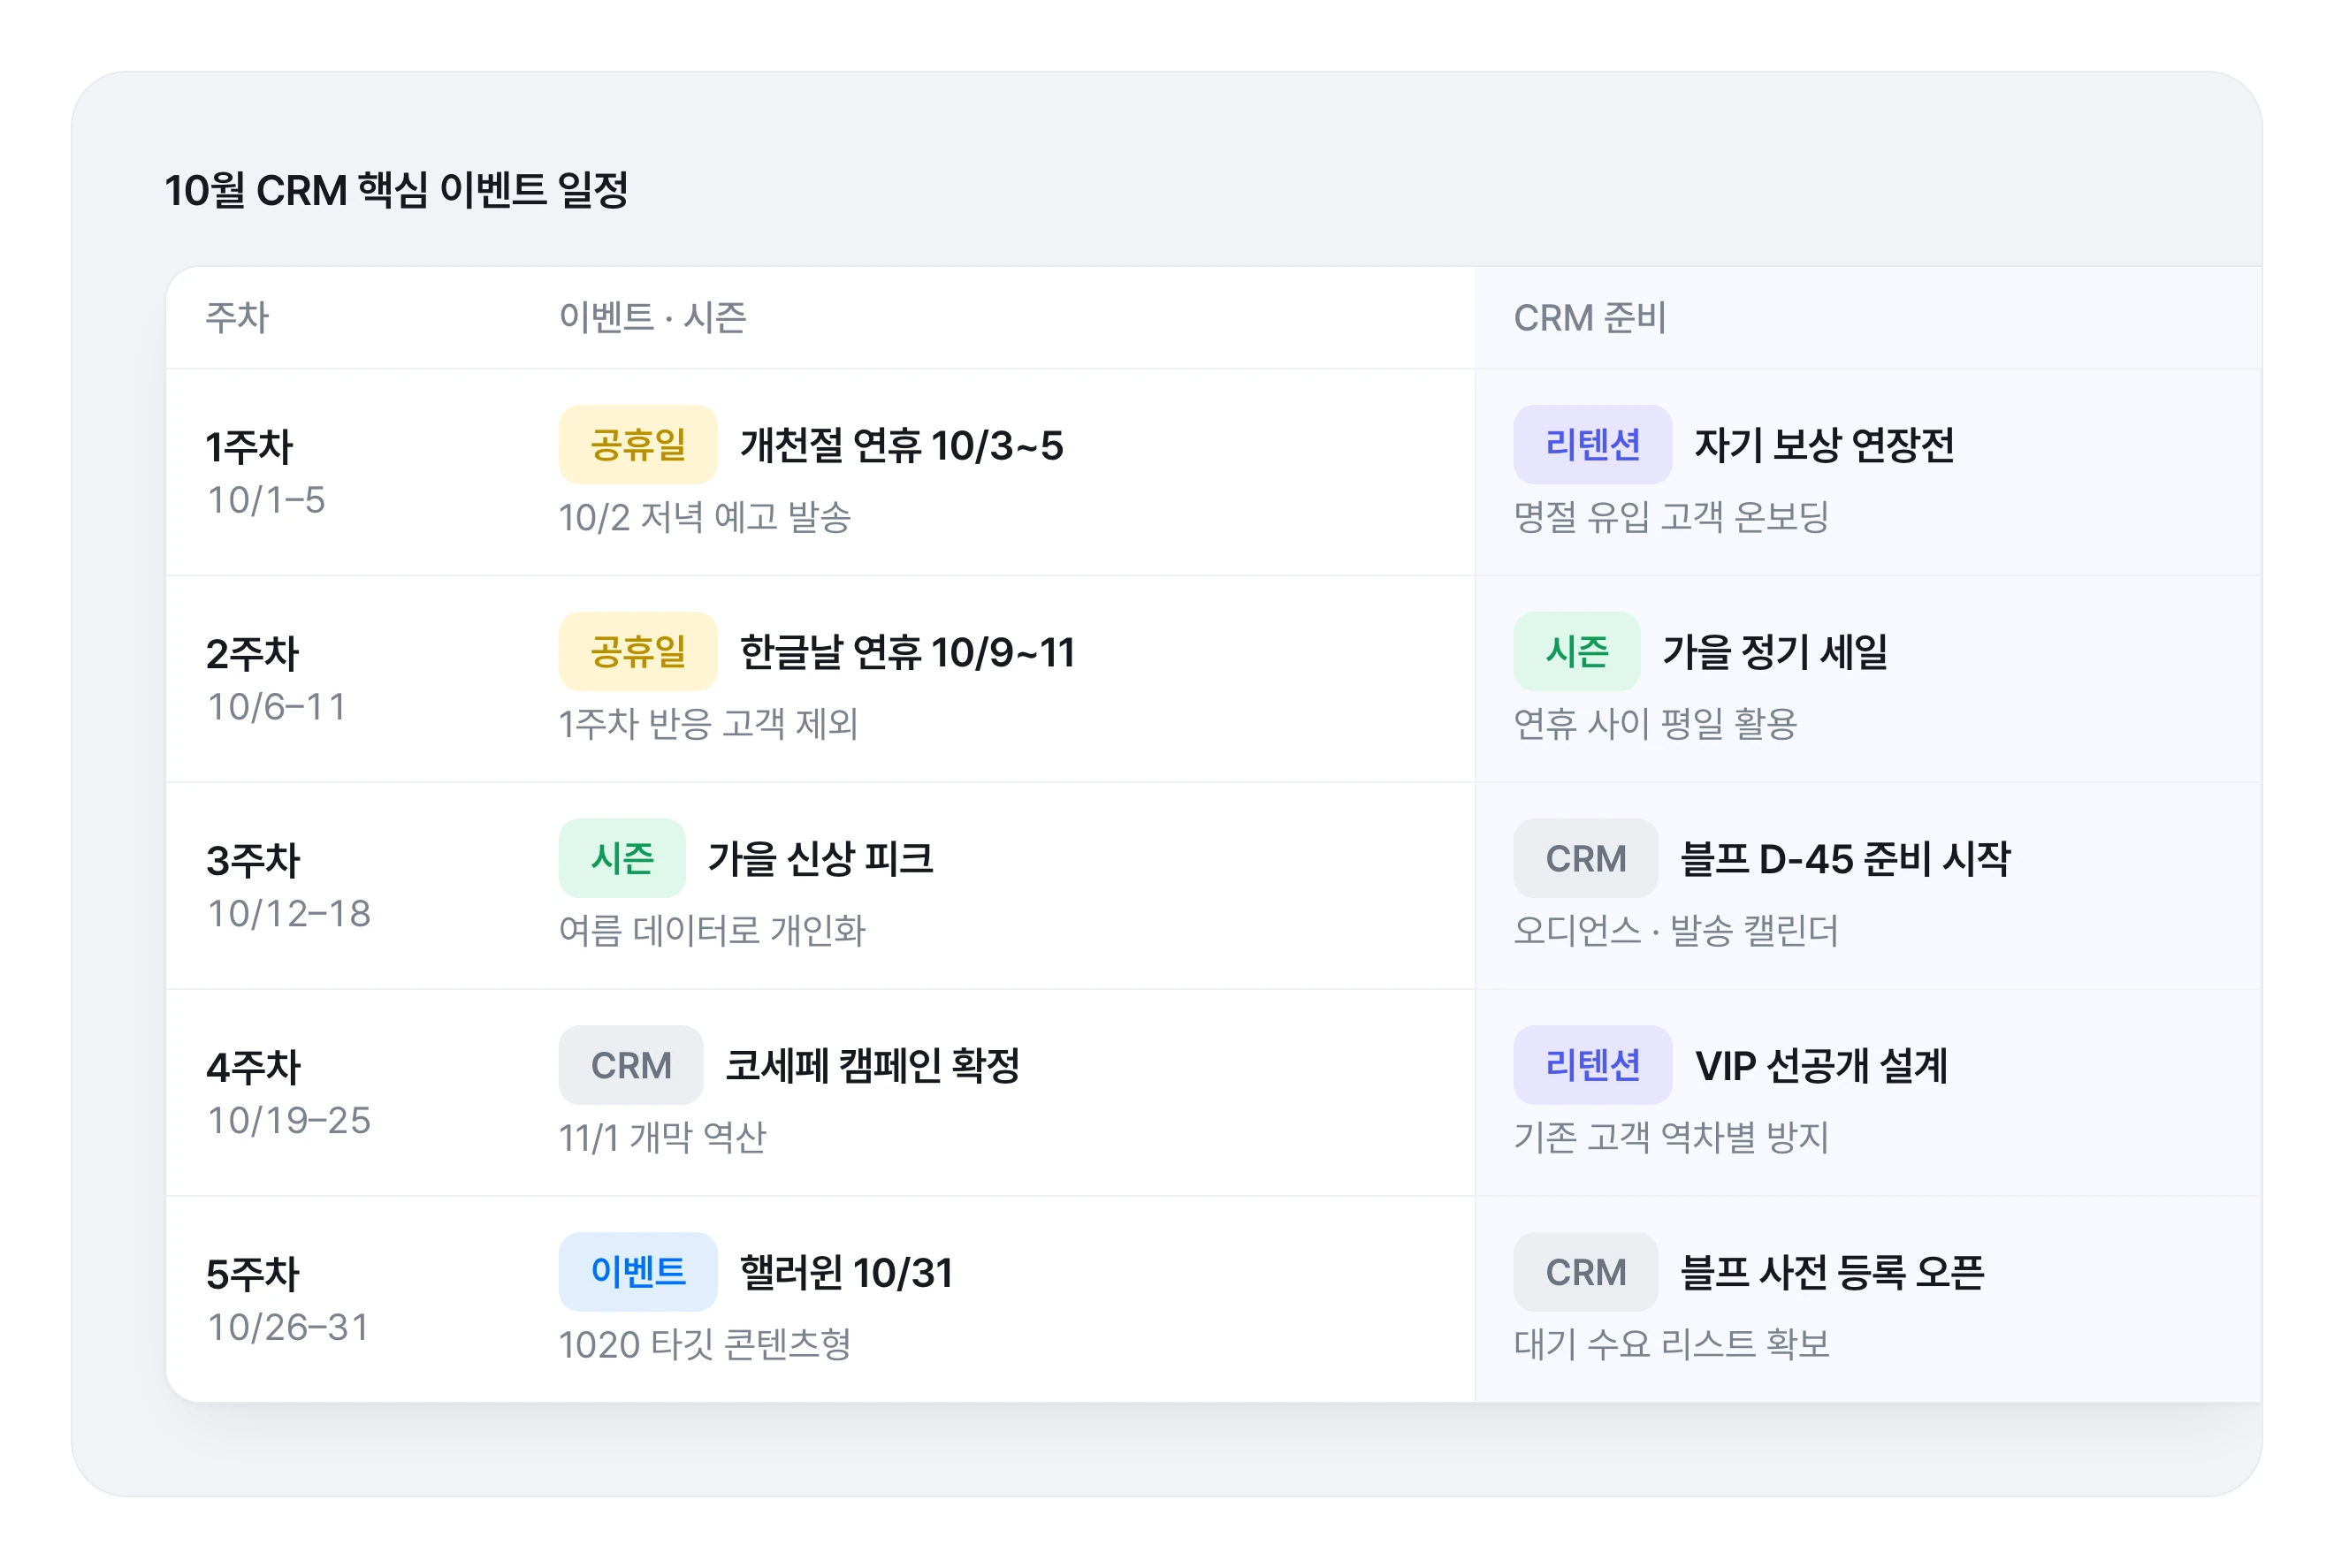Screen dimensions: 2334x1568
Task: Click the '공휴일' tag beside 개천절 연휴
Action: [x=638, y=444]
